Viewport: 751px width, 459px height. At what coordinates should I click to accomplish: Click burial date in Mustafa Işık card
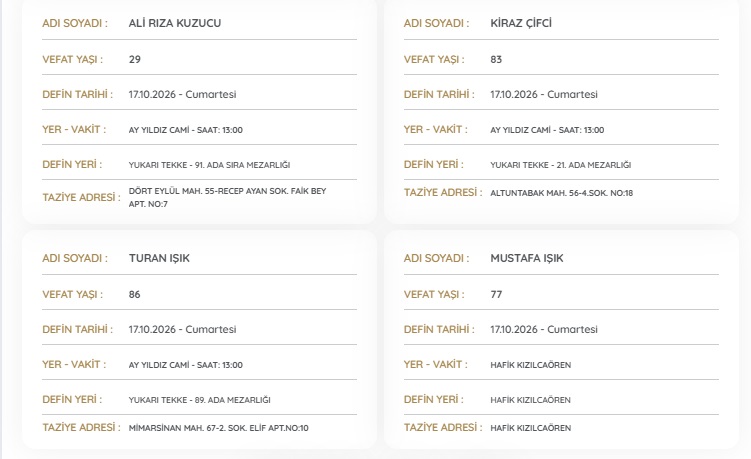(x=544, y=330)
